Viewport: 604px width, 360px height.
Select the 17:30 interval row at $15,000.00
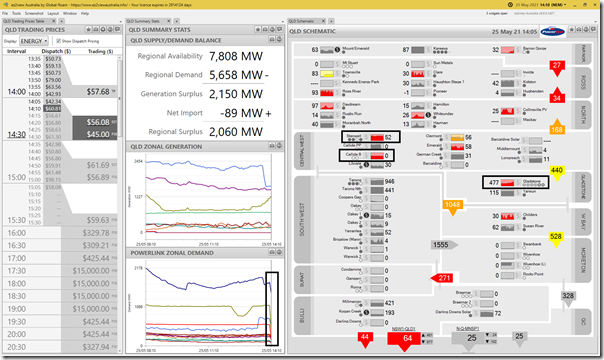tap(60, 271)
